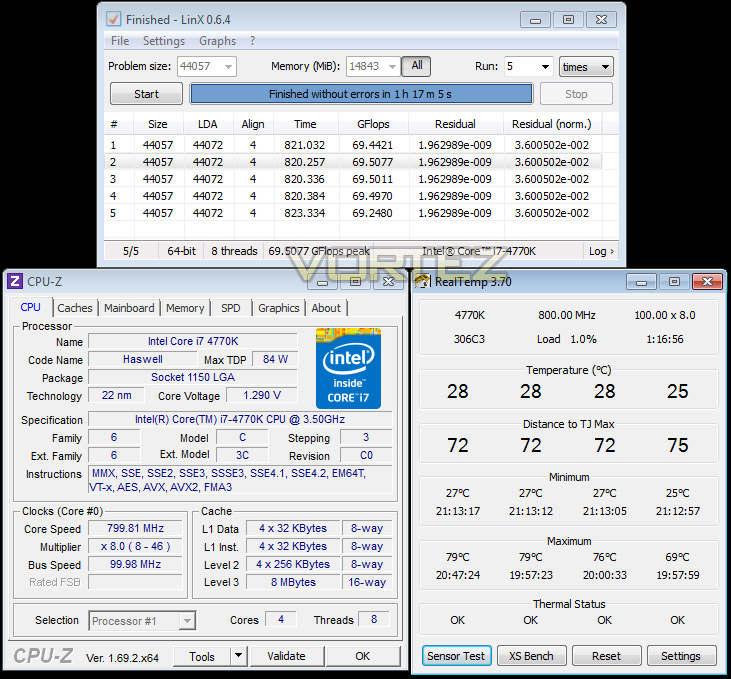Screen dimensions: 731x679
Task: Click the 800.00 MHz reading in RealTemp
Action: 567,315
